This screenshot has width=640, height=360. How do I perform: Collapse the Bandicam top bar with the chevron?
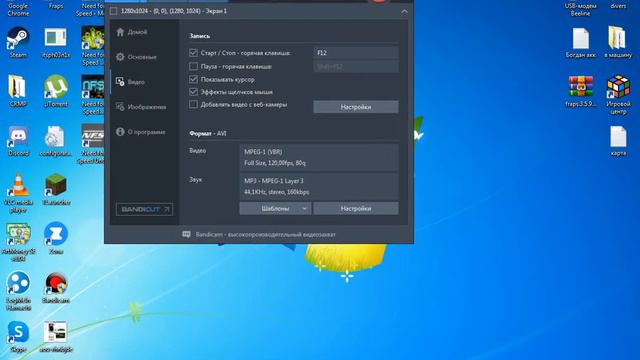coord(404,11)
